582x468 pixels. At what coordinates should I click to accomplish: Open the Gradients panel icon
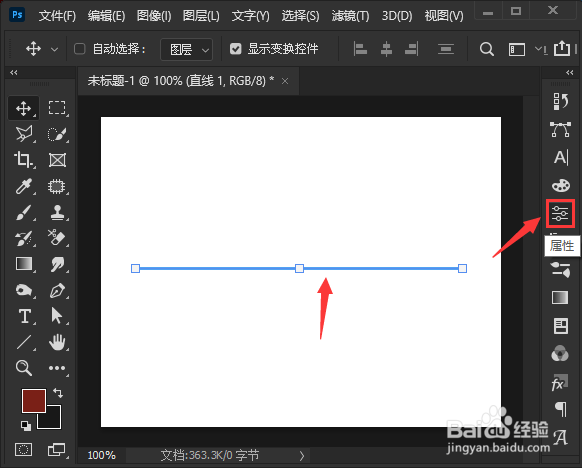point(560,298)
